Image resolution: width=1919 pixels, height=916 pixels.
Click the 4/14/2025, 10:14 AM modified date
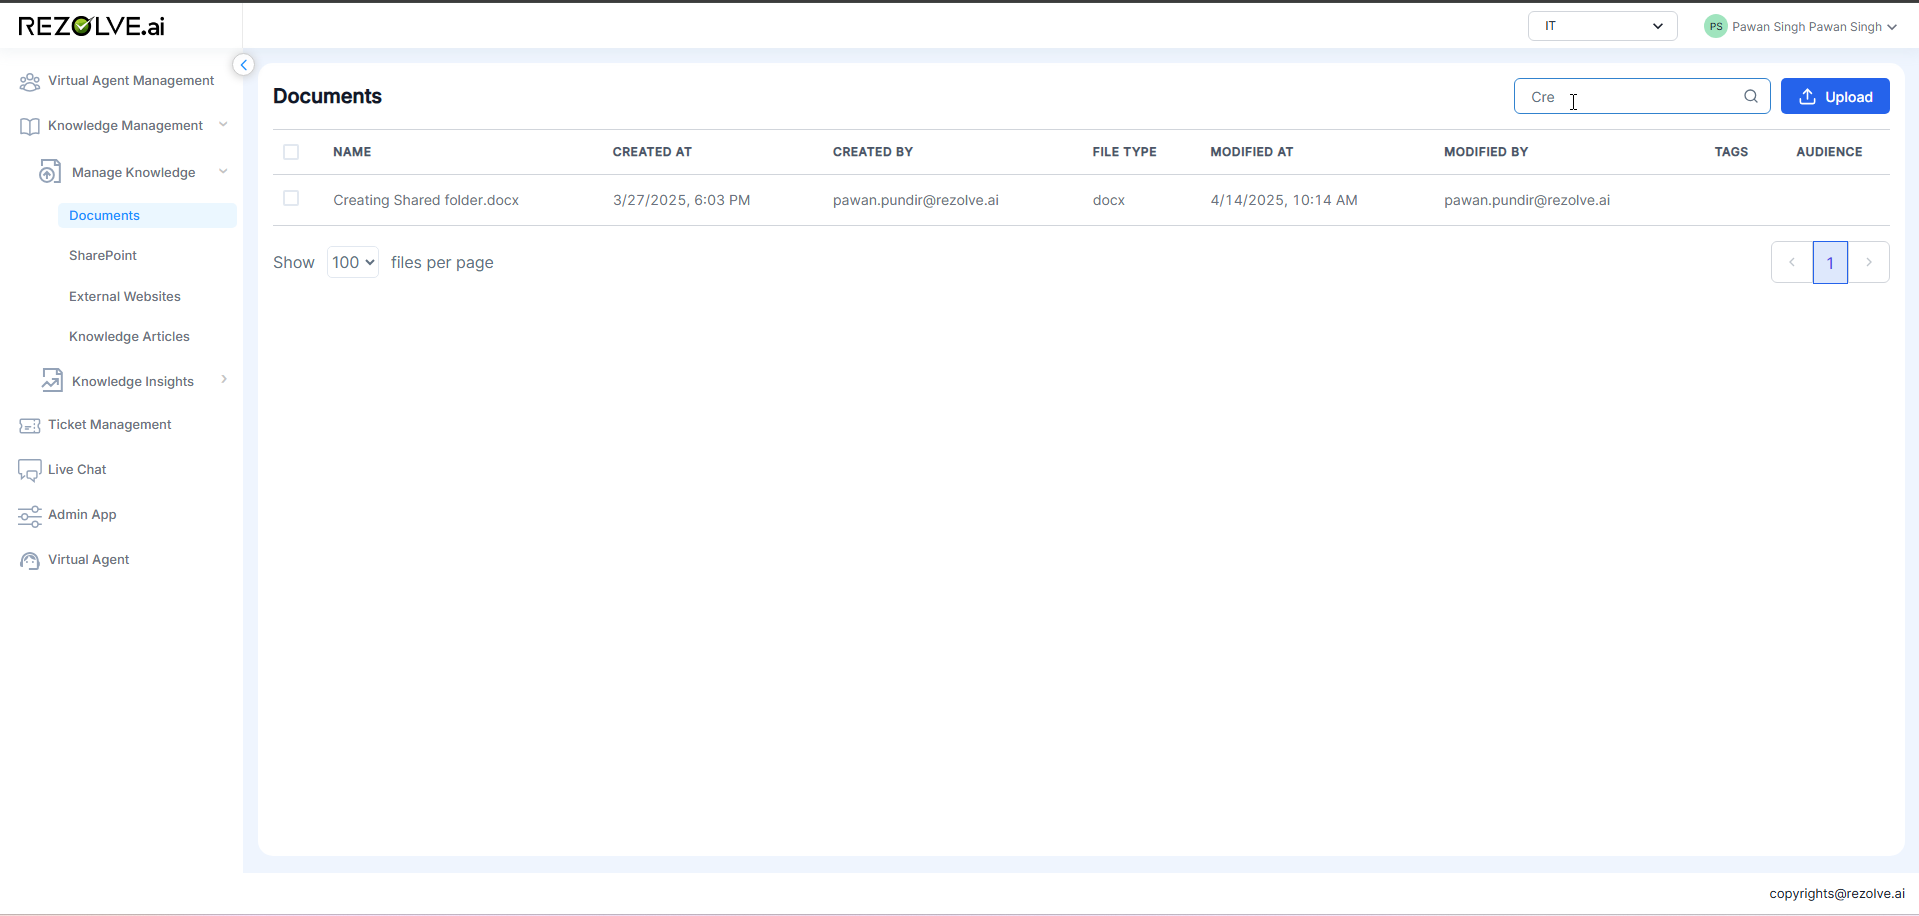(1284, 200)
